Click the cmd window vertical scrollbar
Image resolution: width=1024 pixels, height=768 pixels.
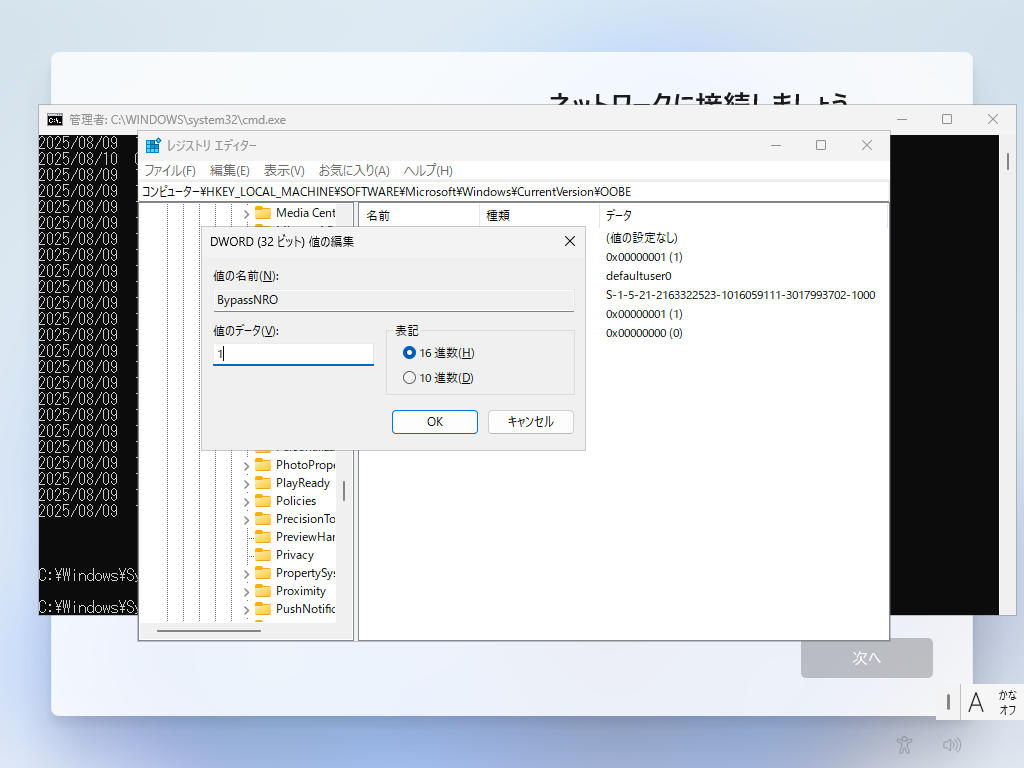point(1008,161)
